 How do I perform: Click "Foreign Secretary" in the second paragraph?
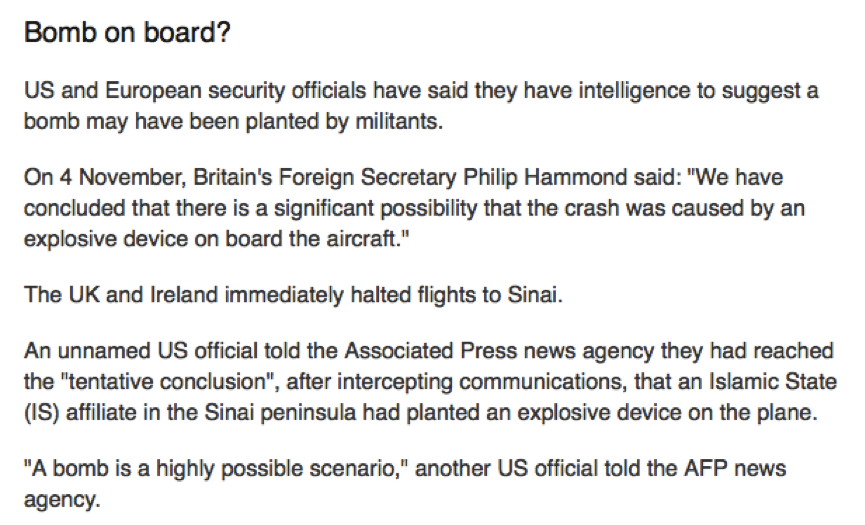[x=367, y=178]
